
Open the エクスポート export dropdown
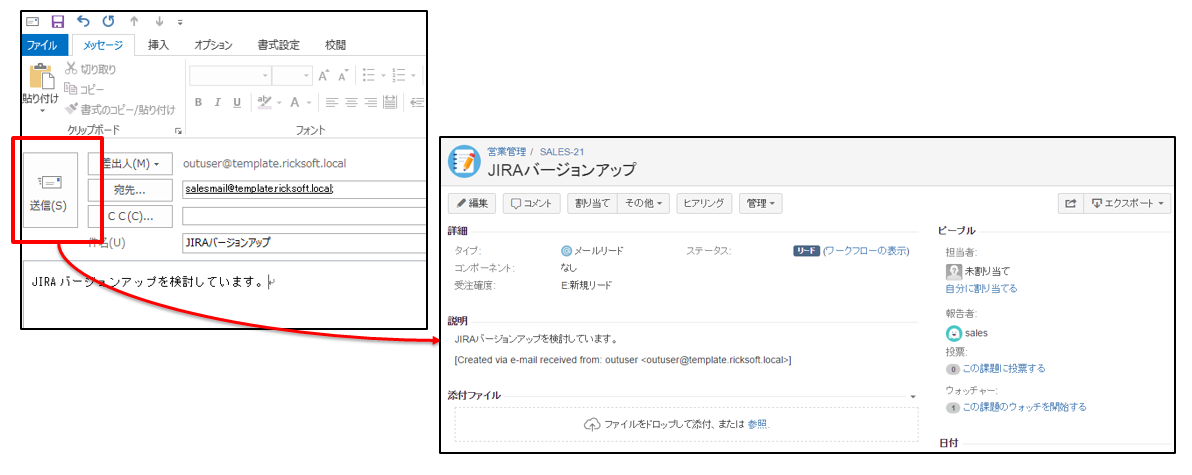coord(1127,204)
